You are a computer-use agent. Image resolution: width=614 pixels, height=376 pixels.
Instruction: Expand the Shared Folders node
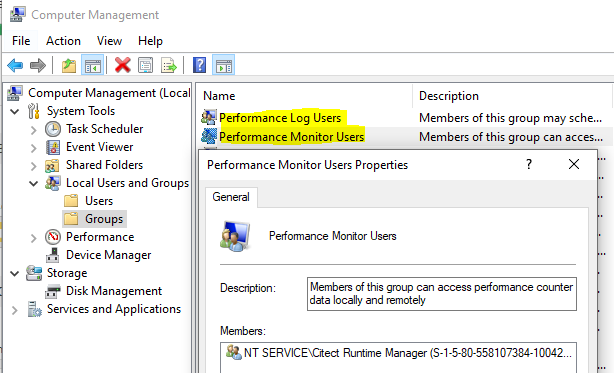coord(34,166)
